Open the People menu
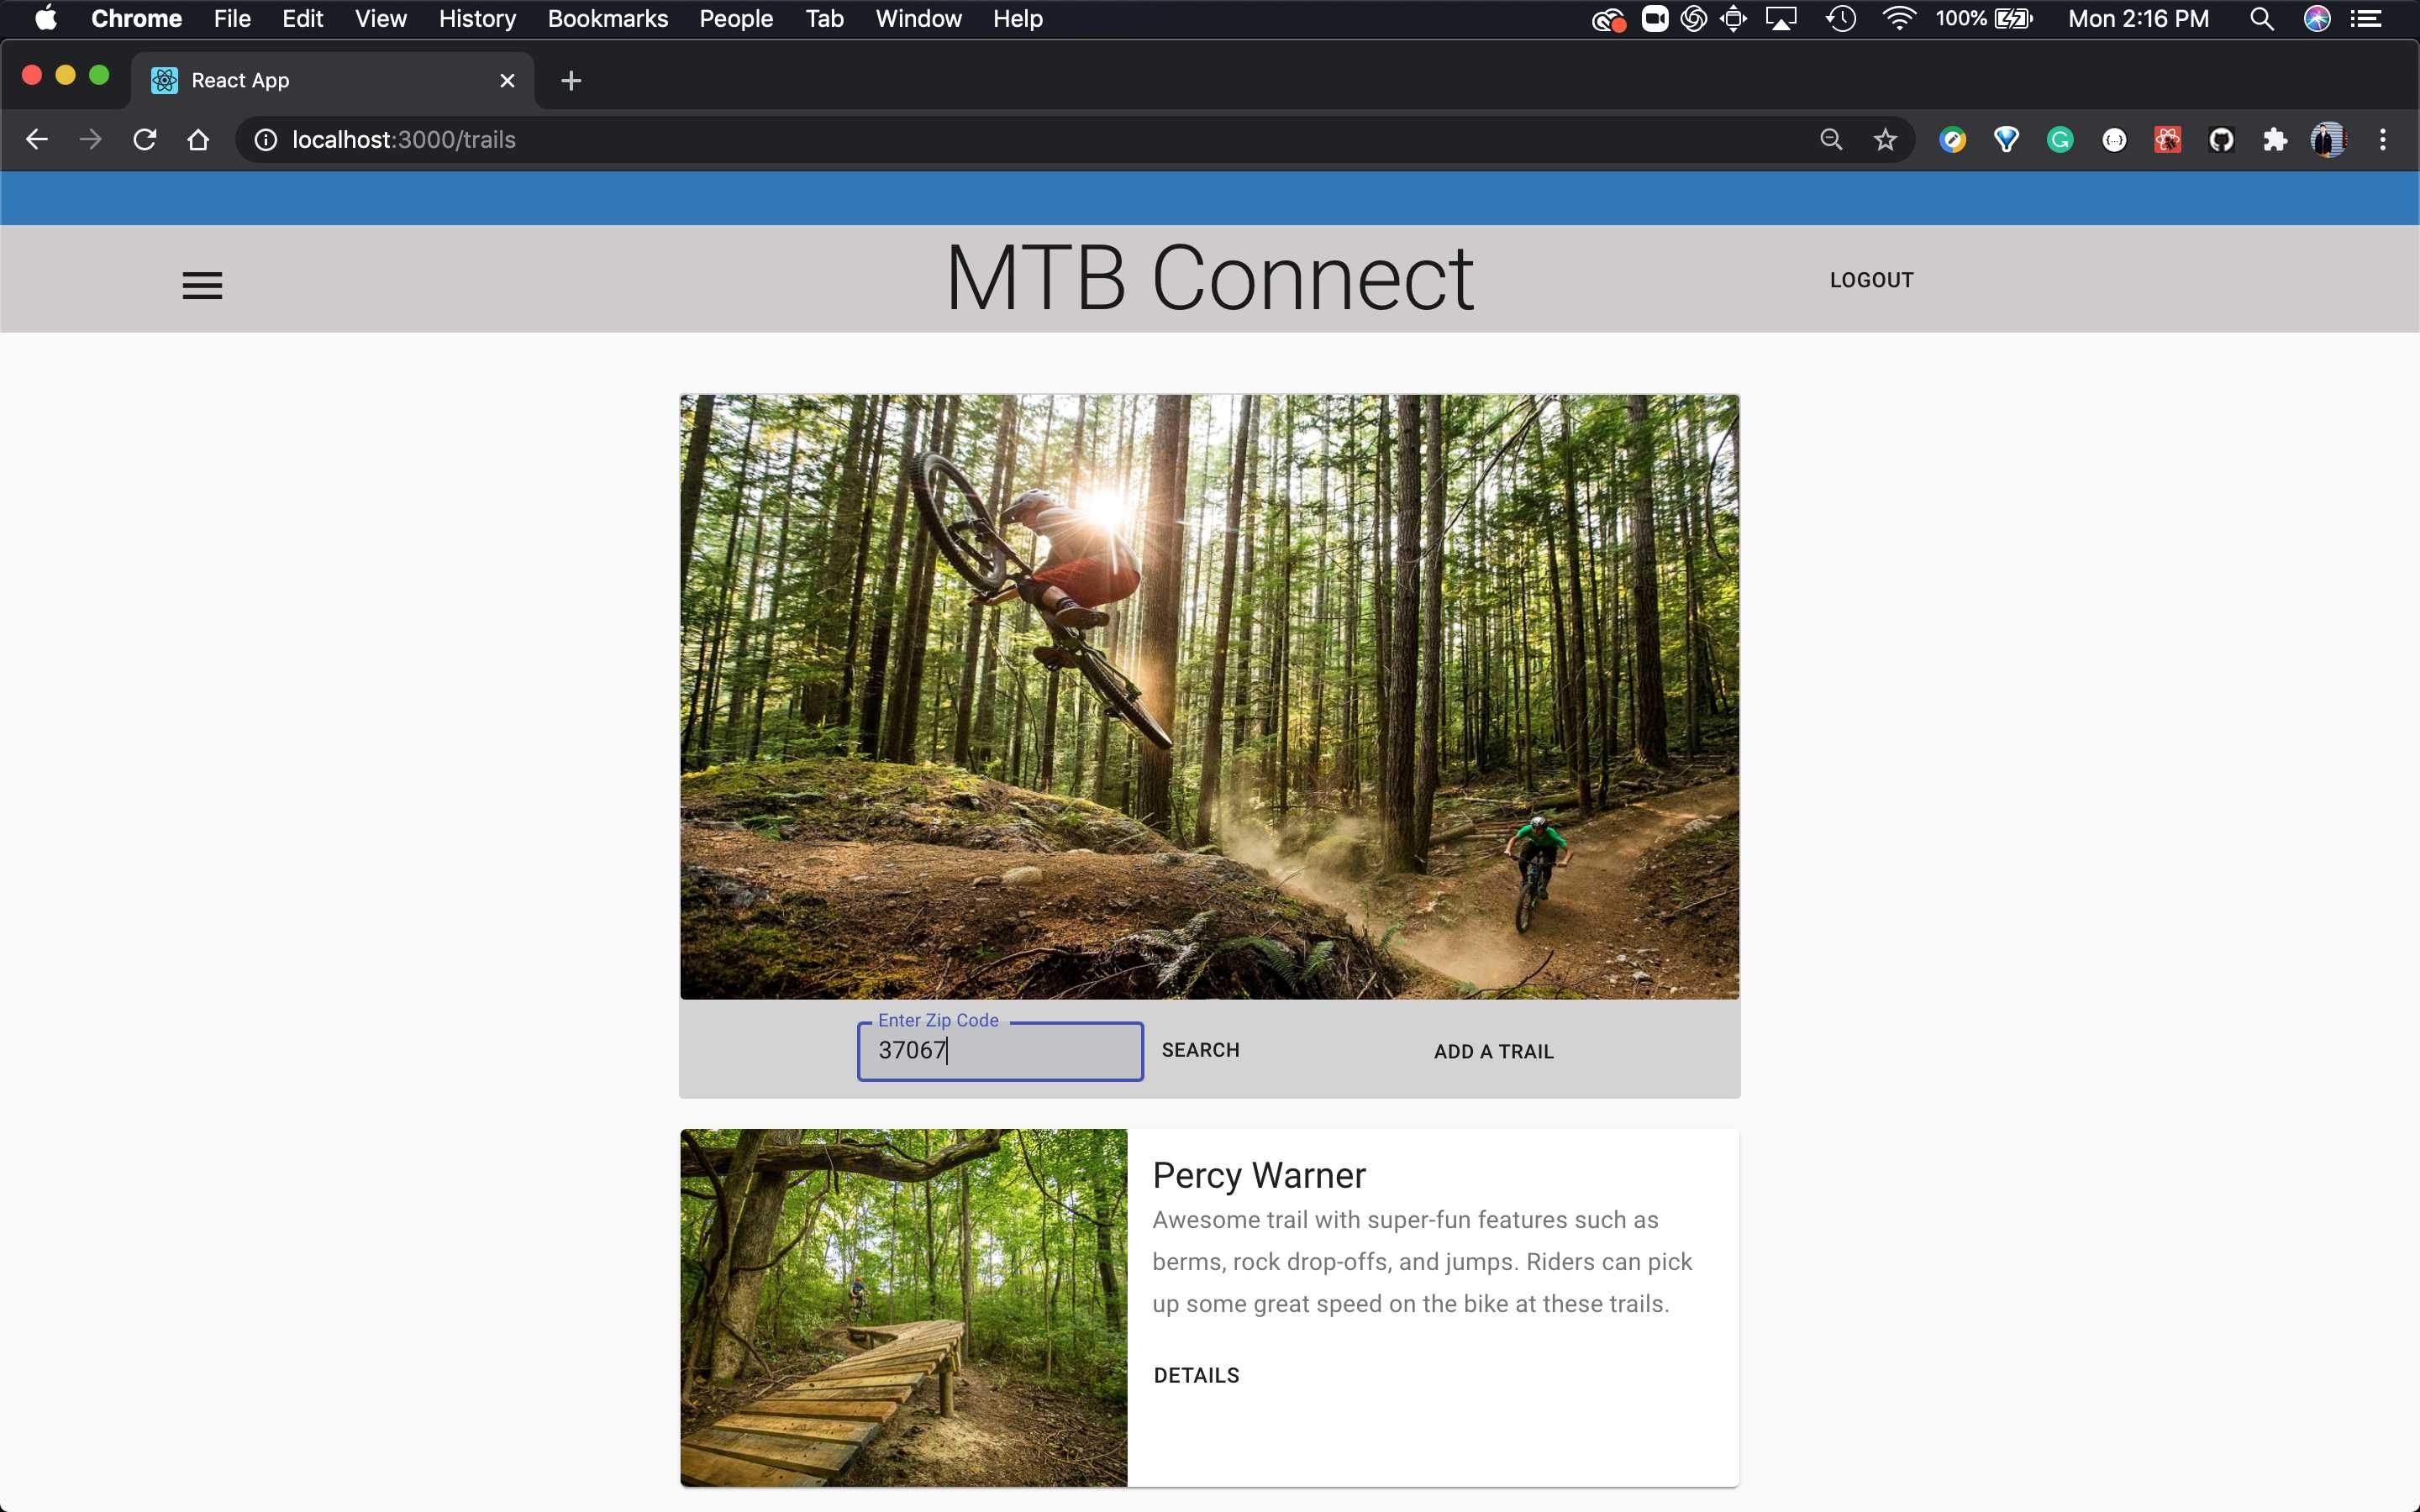Image resolution: width=2420 pixels, height=1512 pixels. tap(736, 19)
